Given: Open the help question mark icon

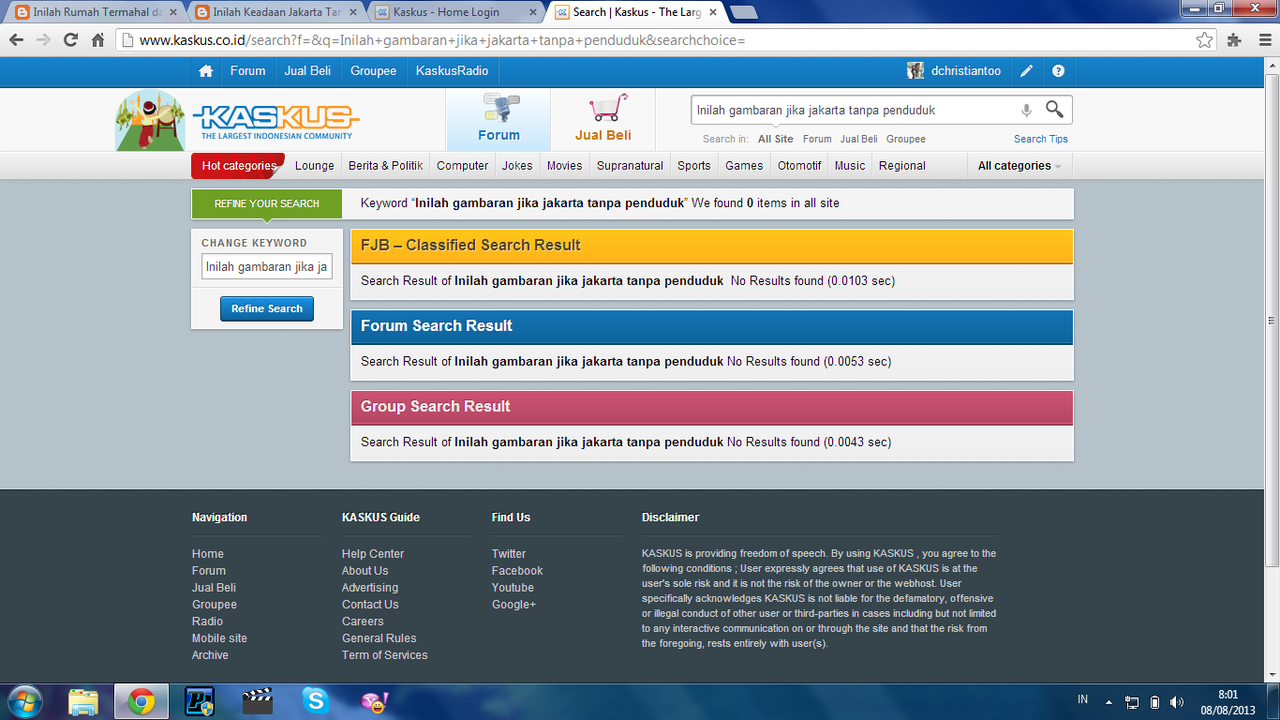Looking at the screenshot, I should [1058, 71].
